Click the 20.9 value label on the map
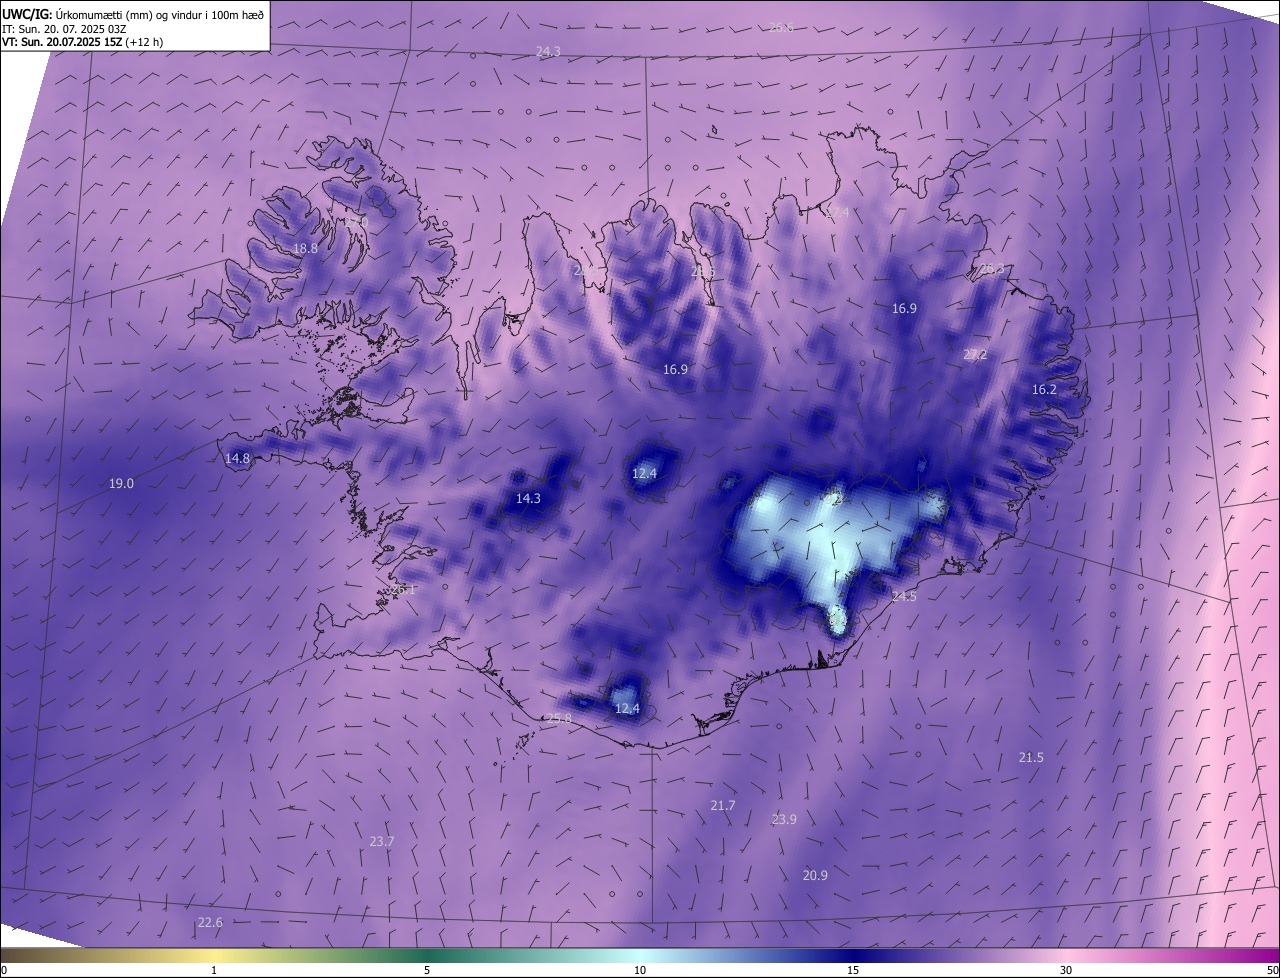Screen dimensions: 1280x978 coord(815,875)
